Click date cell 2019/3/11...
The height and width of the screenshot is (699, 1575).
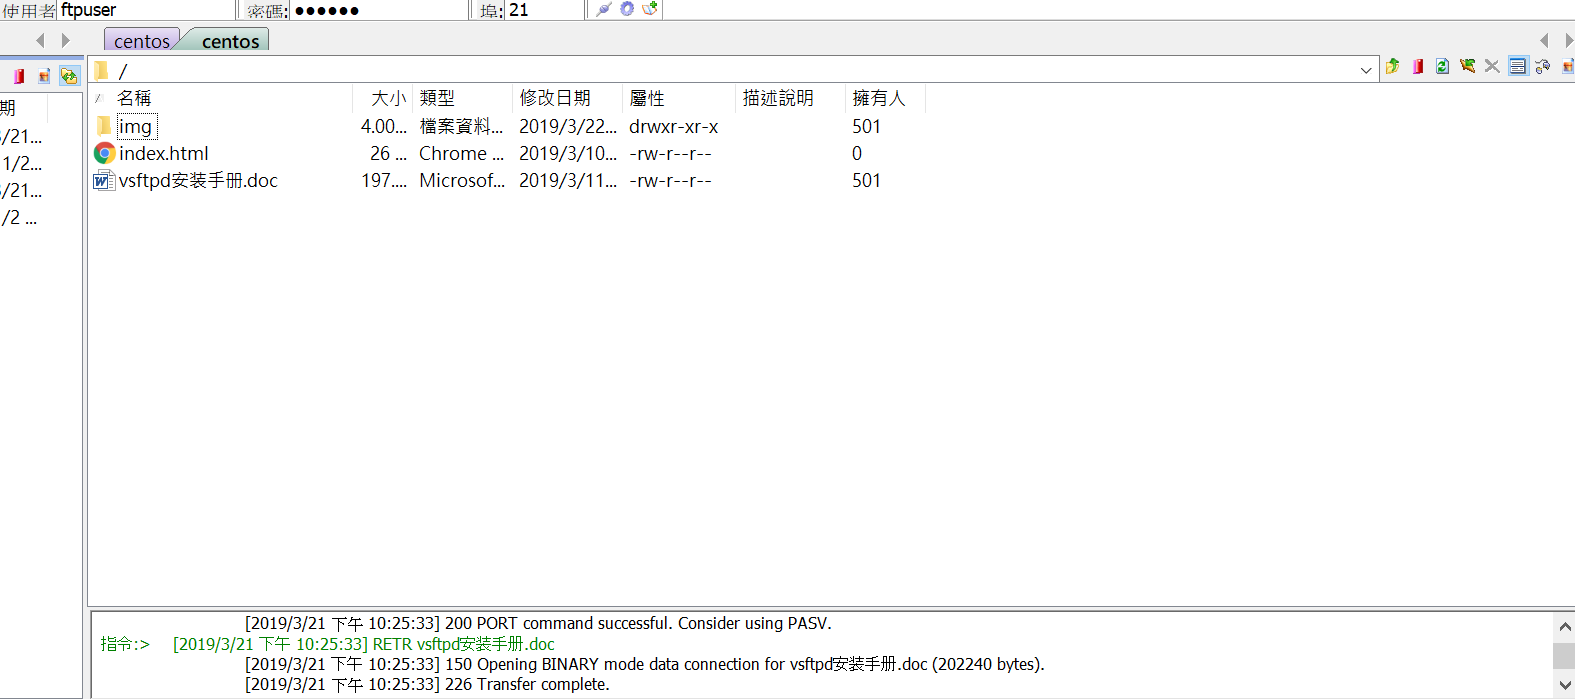568,180
